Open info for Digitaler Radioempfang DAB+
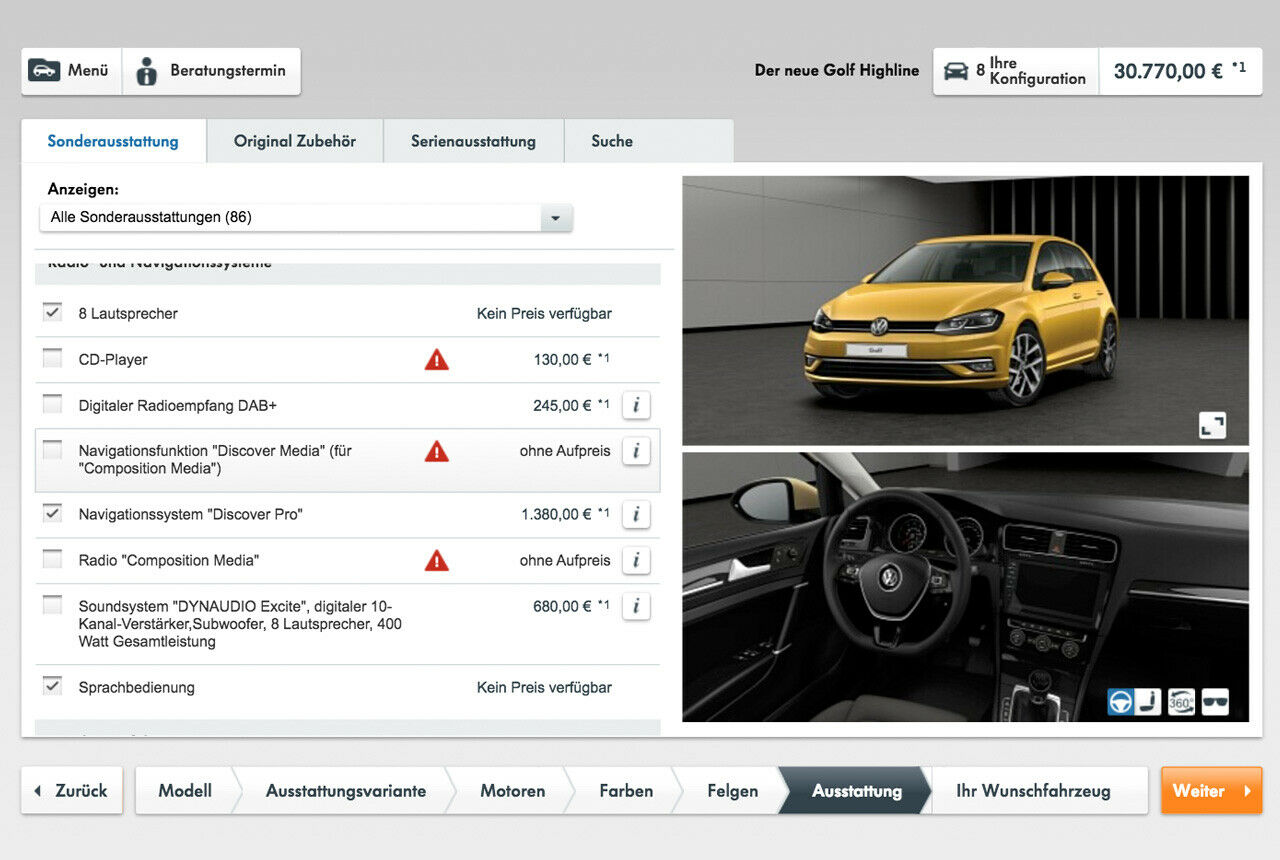Screen dimensions: 1280x860 636,406
